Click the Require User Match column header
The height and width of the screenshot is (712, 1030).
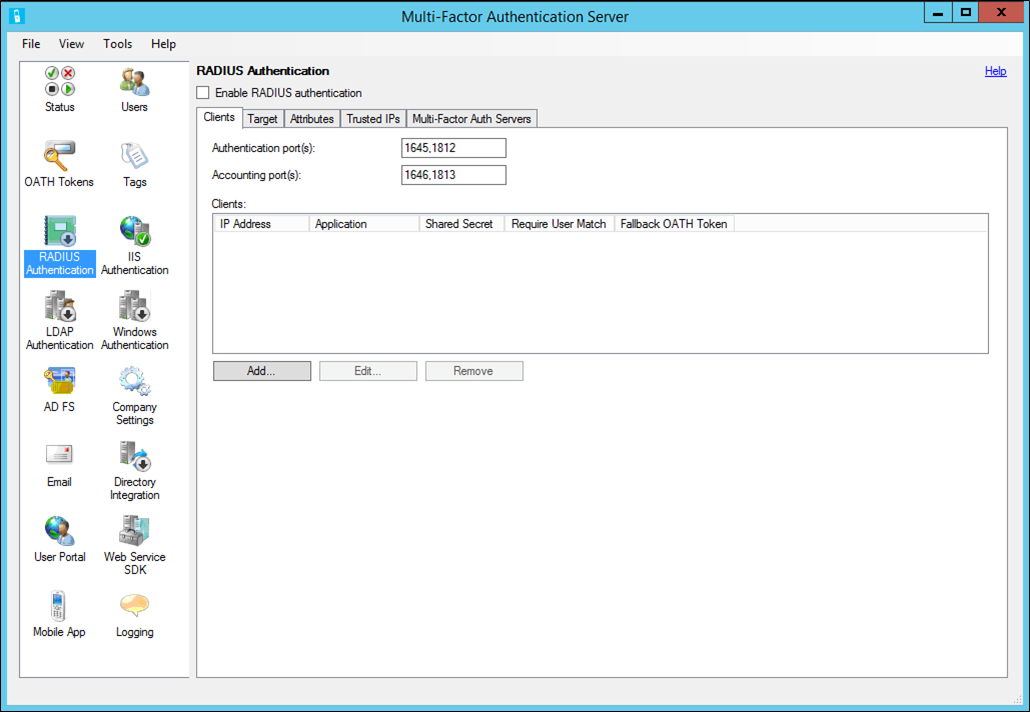(x=558, y=223)
